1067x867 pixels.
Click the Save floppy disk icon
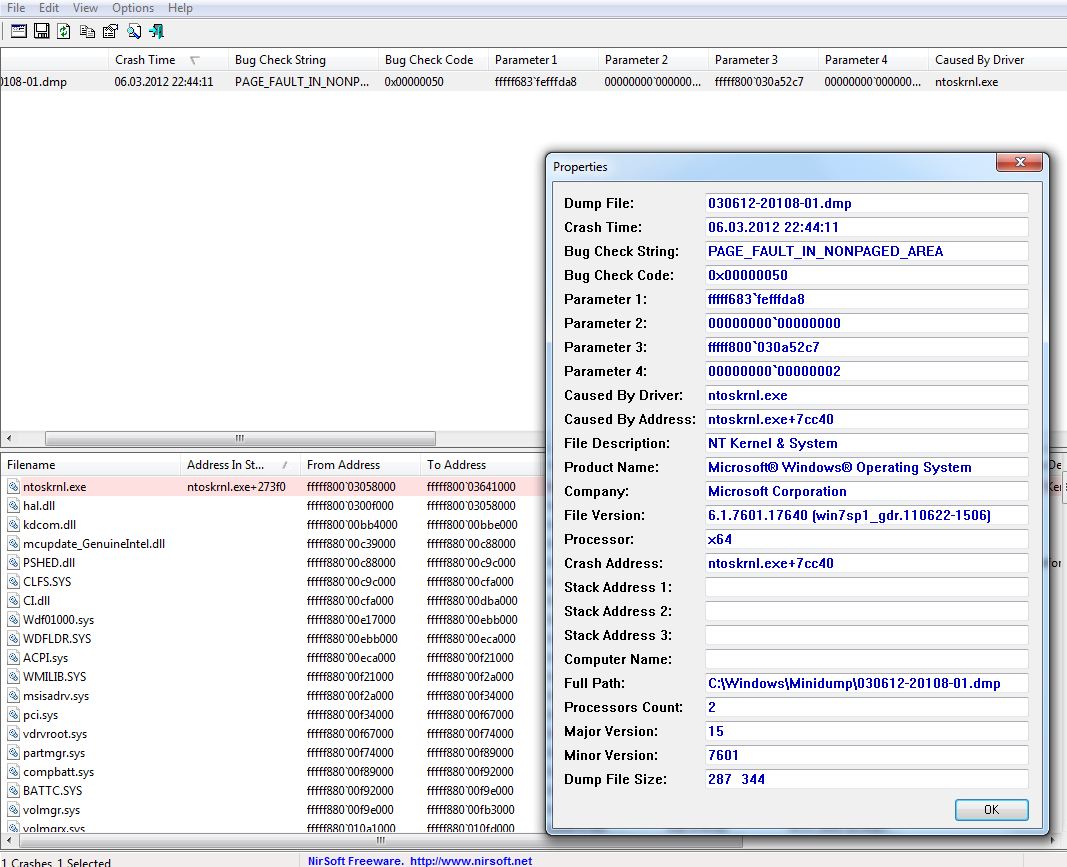[x=42, y=31]
